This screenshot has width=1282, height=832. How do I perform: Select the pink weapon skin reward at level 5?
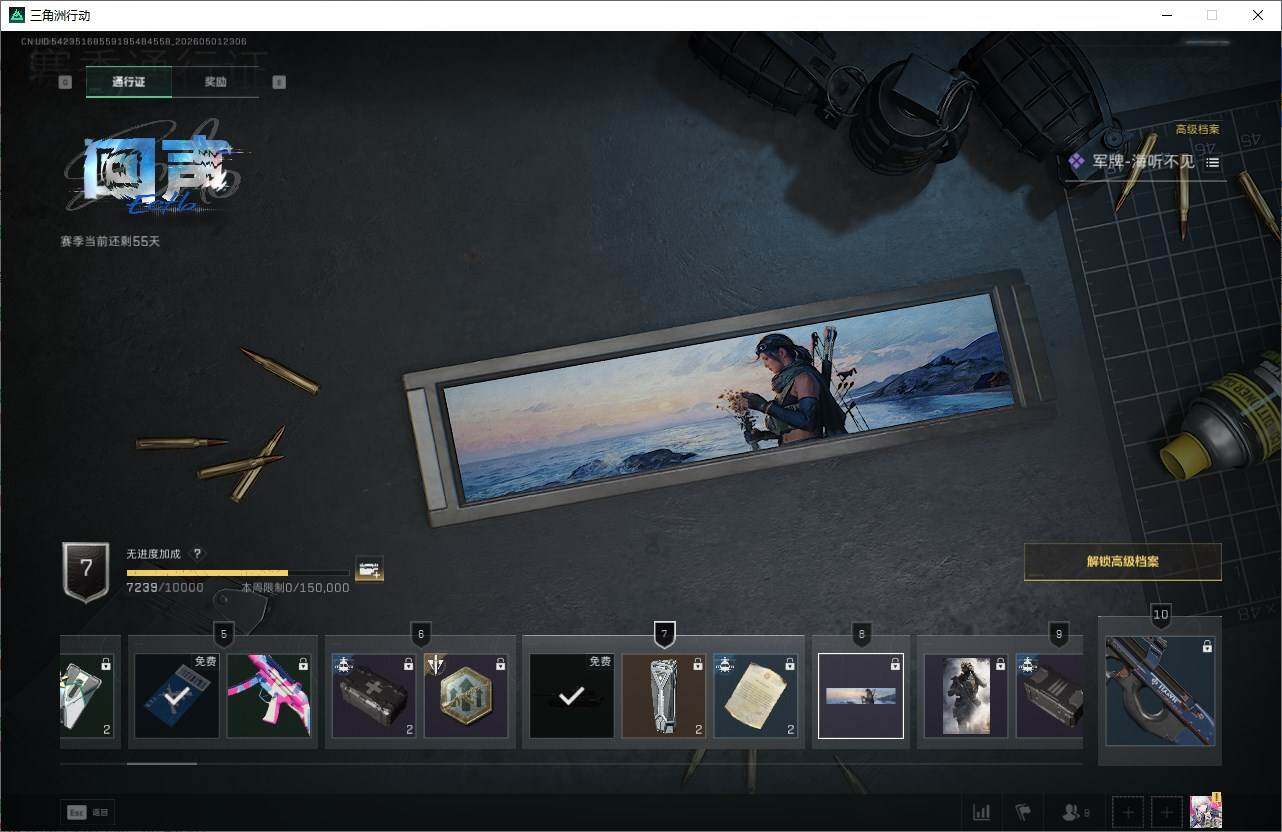click(269, 696)
